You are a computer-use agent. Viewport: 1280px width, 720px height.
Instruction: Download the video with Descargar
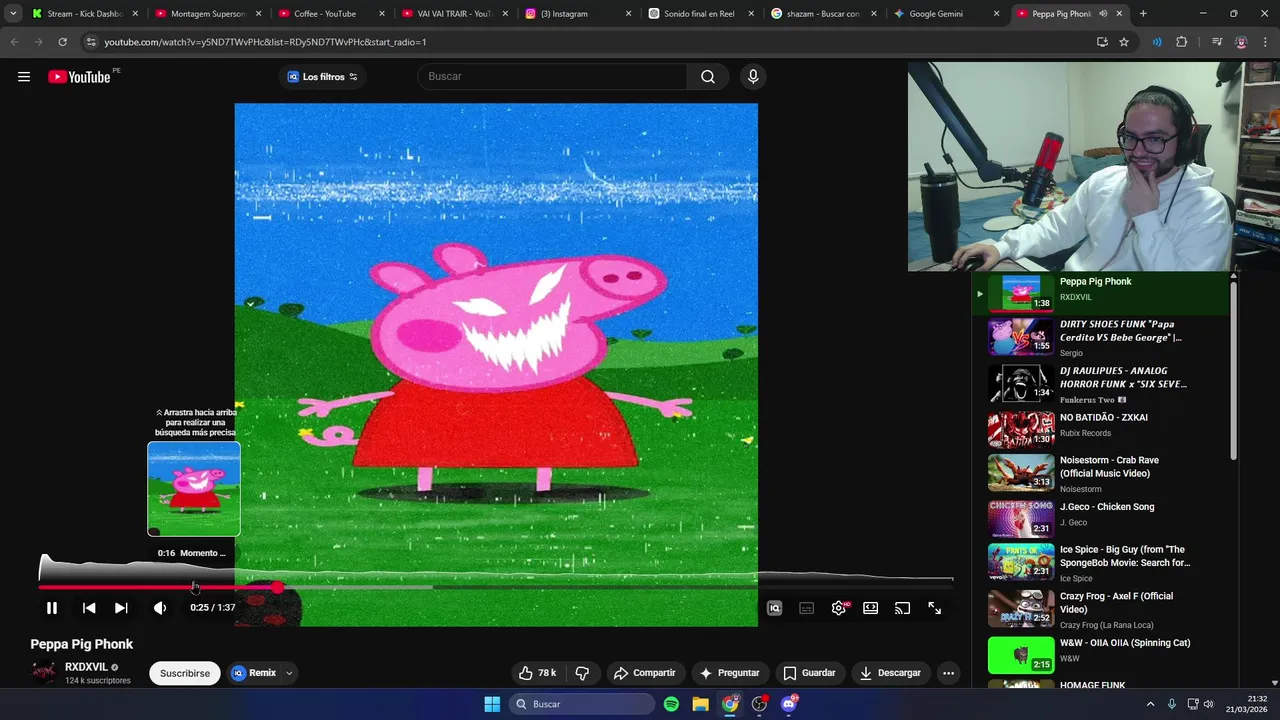[890, 673]
